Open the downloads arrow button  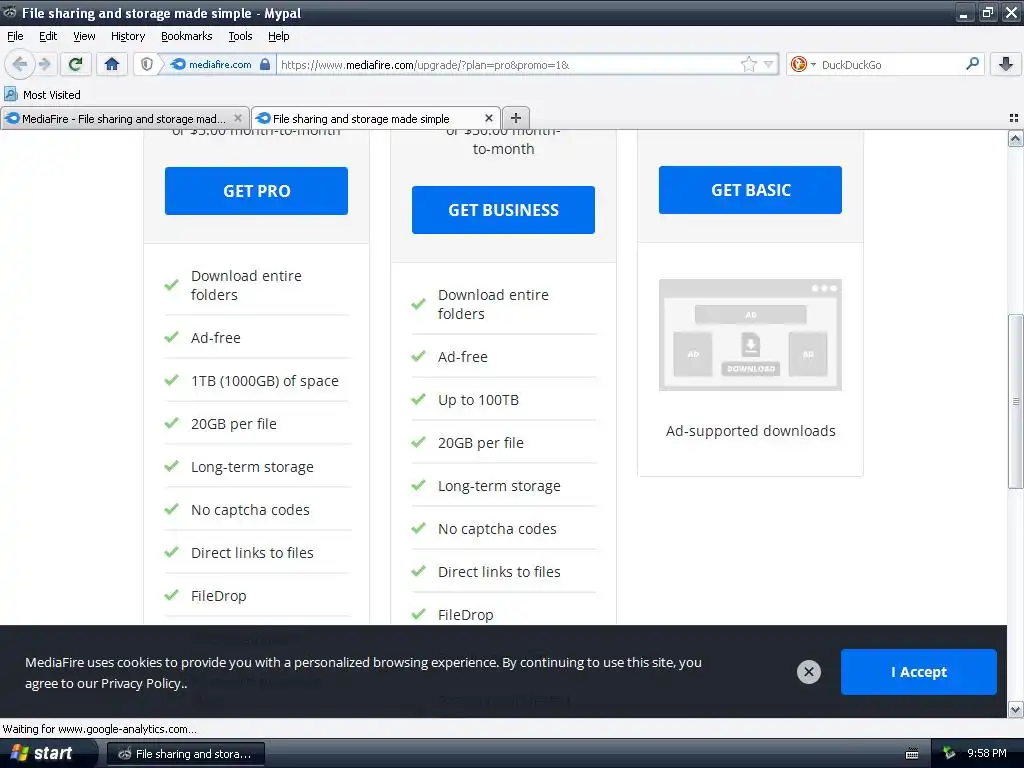1006,64
